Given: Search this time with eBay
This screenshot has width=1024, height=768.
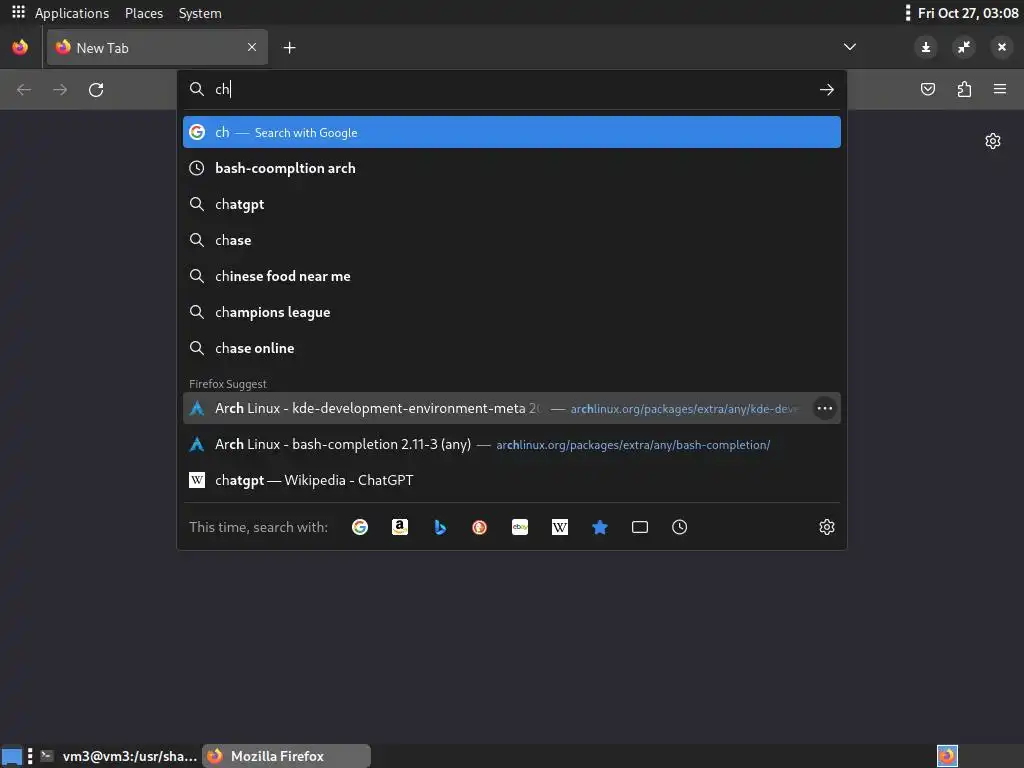Looking at the screenshot, I should 520,527.
